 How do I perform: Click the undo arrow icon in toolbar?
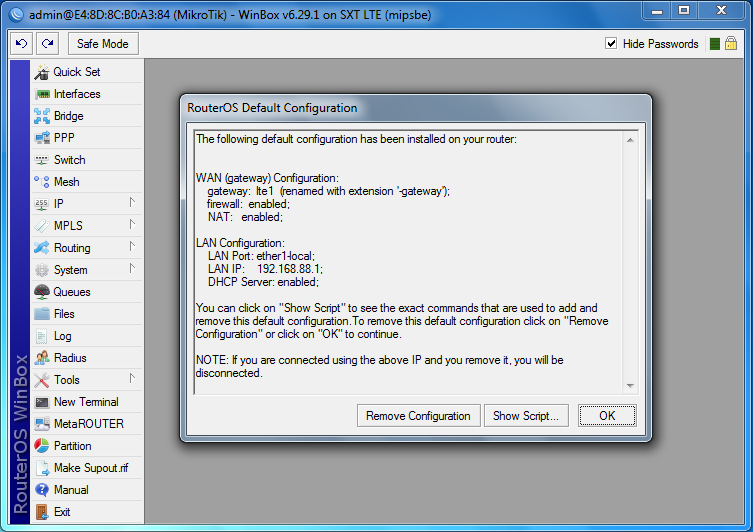tap(22, 44)
